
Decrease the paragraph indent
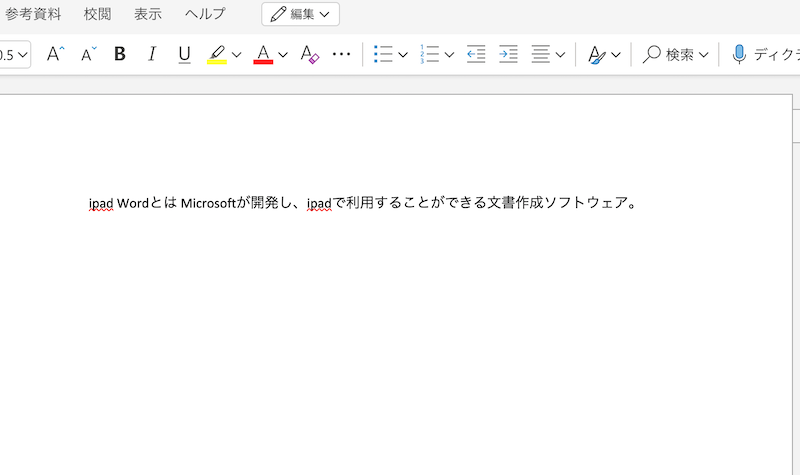point(476,54)
